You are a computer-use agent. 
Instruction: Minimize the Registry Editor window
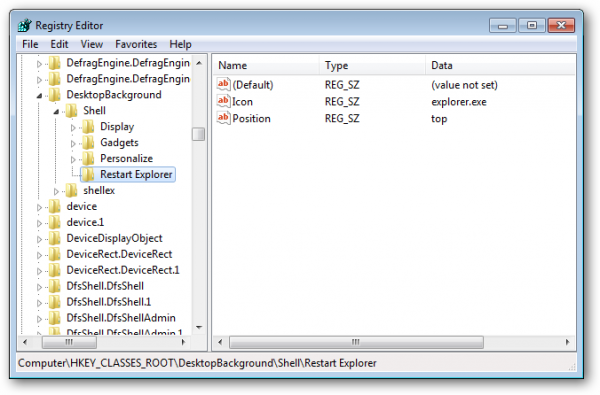[x=503, y=25]
